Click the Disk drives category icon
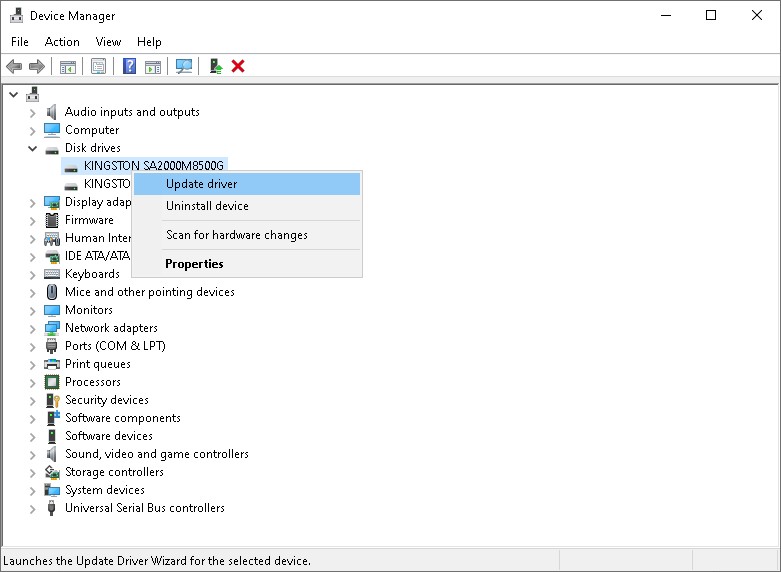The image size is (781, 572). 52,149
